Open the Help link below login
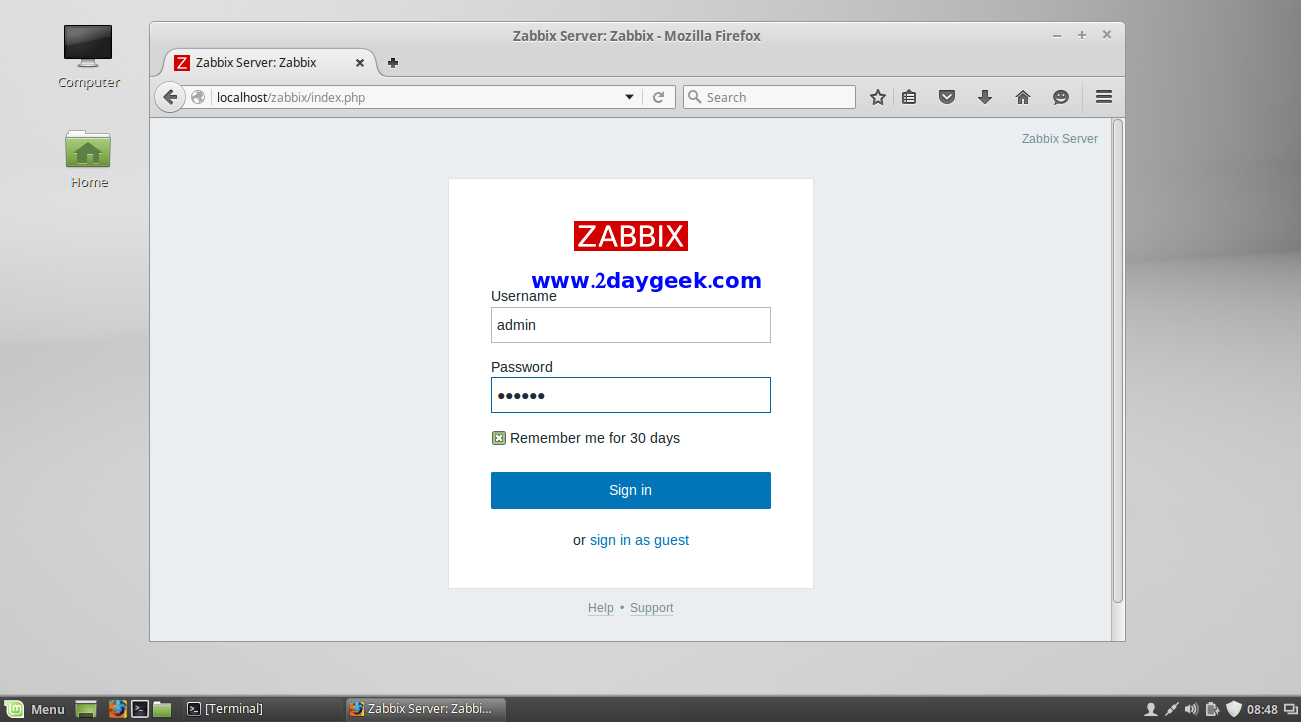 (601, 608)
